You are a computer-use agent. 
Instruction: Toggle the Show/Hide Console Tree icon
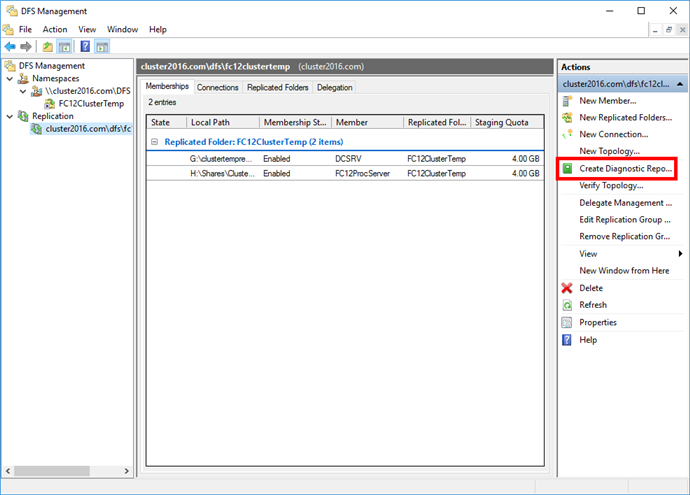pos(64,46)
